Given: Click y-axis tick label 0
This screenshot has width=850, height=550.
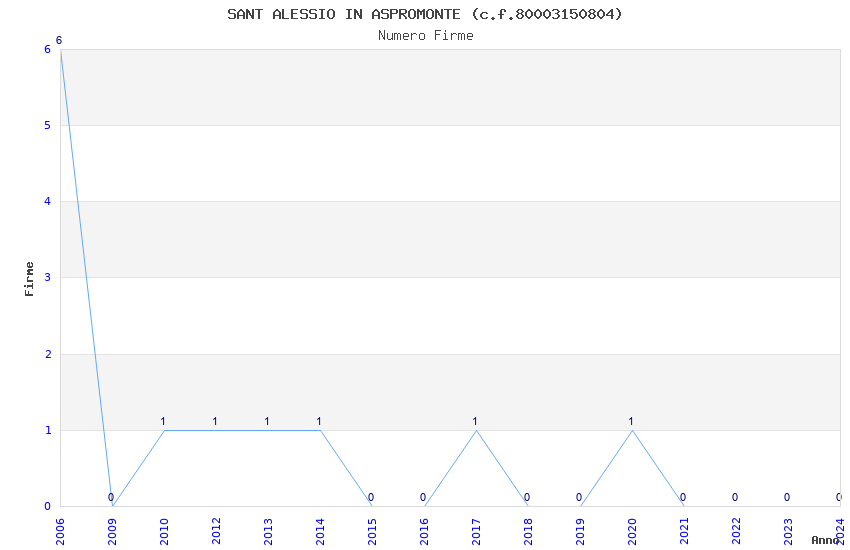Looking at the screenshot, I should (48, 507).
